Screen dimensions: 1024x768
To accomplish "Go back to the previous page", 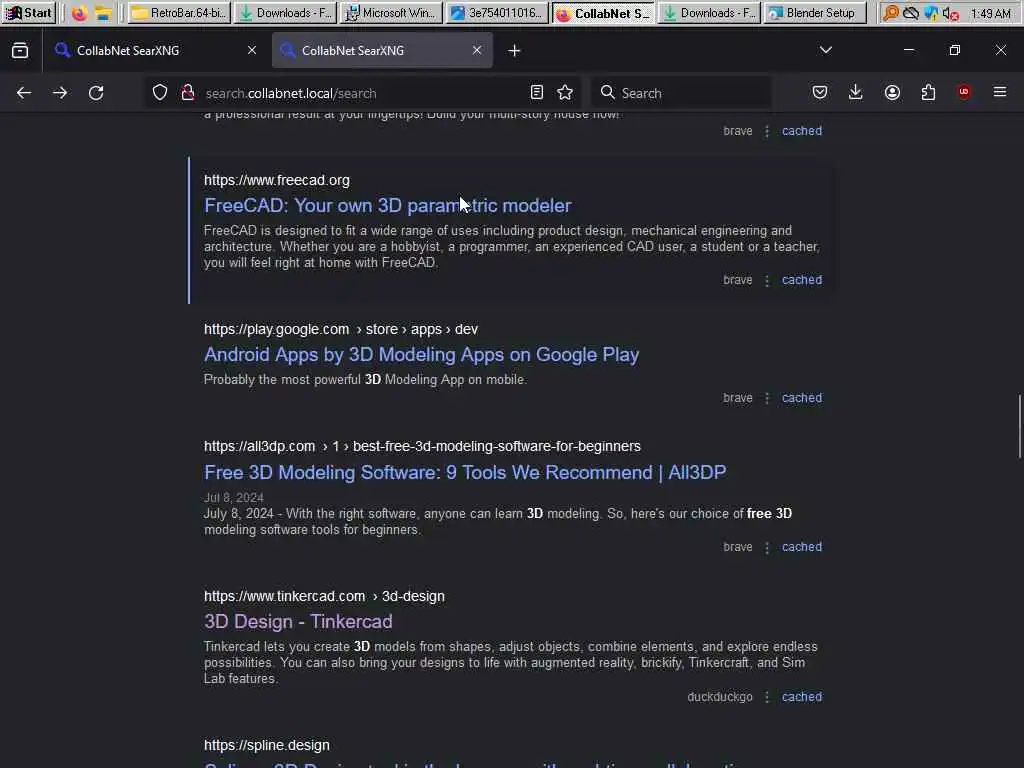I will point(24,93).
